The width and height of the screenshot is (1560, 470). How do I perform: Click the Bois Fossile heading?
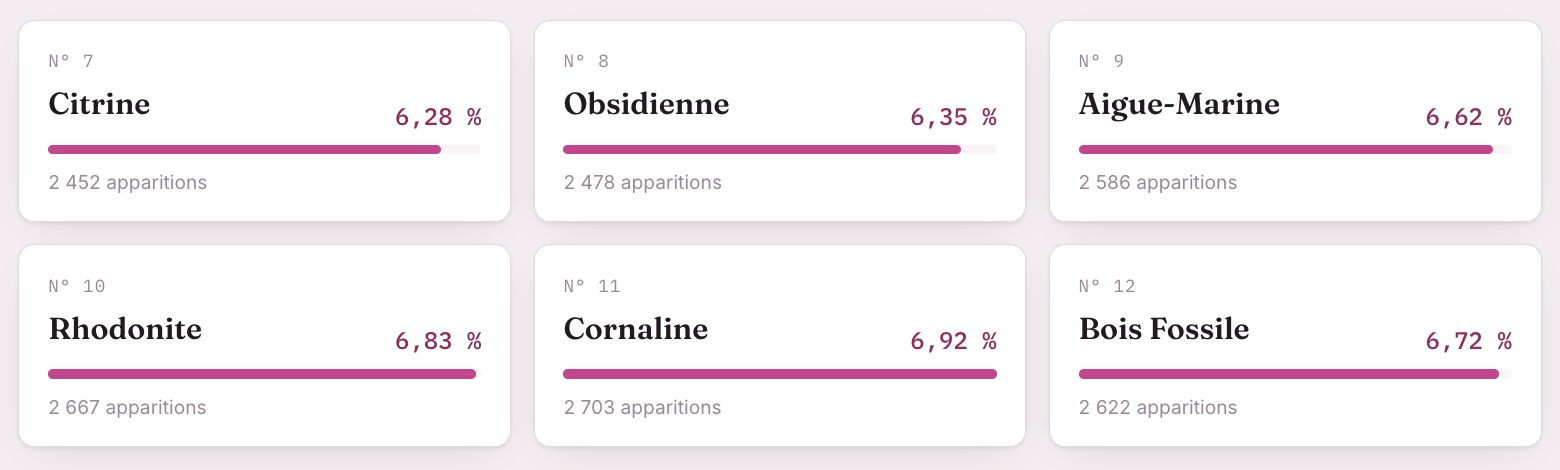(1164, 329)
